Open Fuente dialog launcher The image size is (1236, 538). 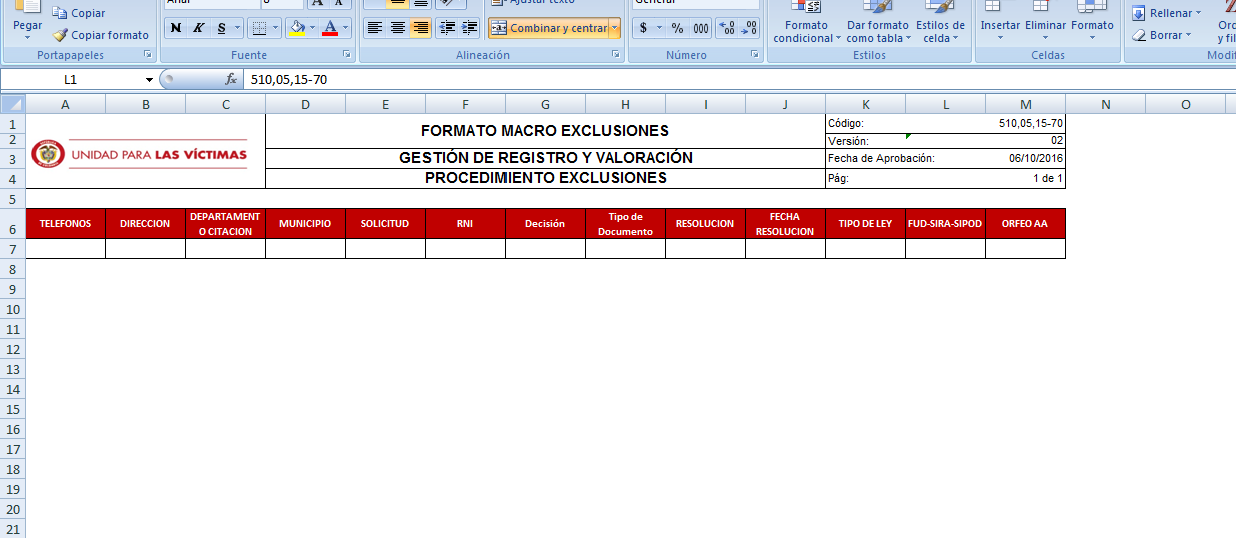346,55
